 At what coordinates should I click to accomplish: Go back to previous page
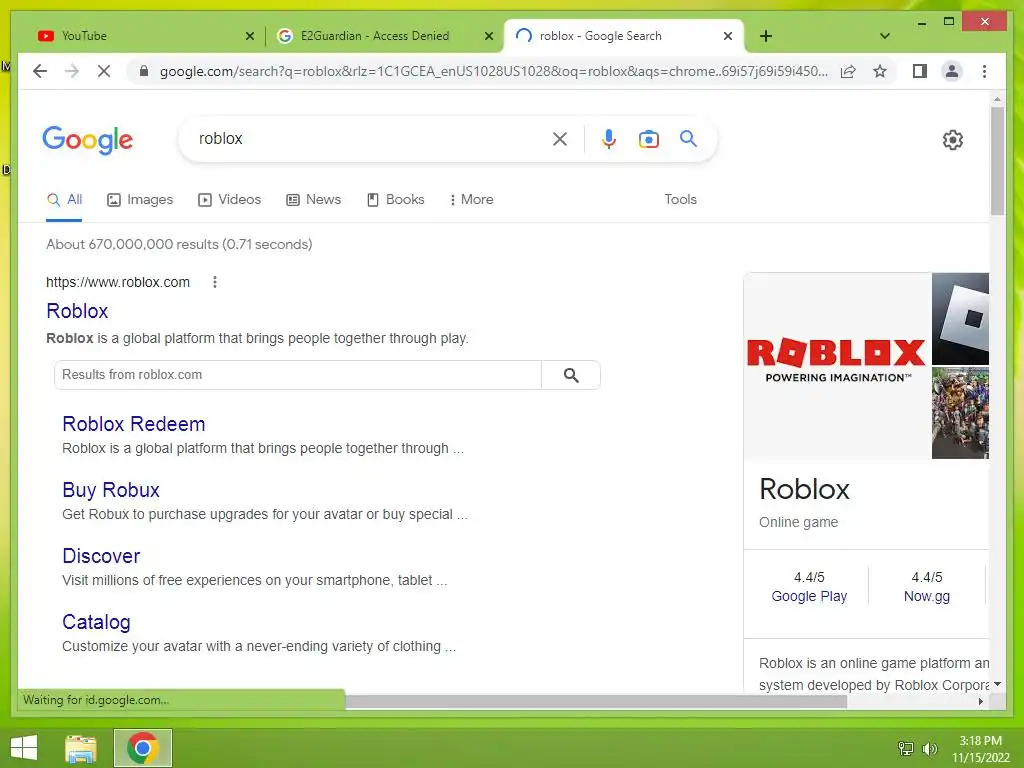point(40,71)
